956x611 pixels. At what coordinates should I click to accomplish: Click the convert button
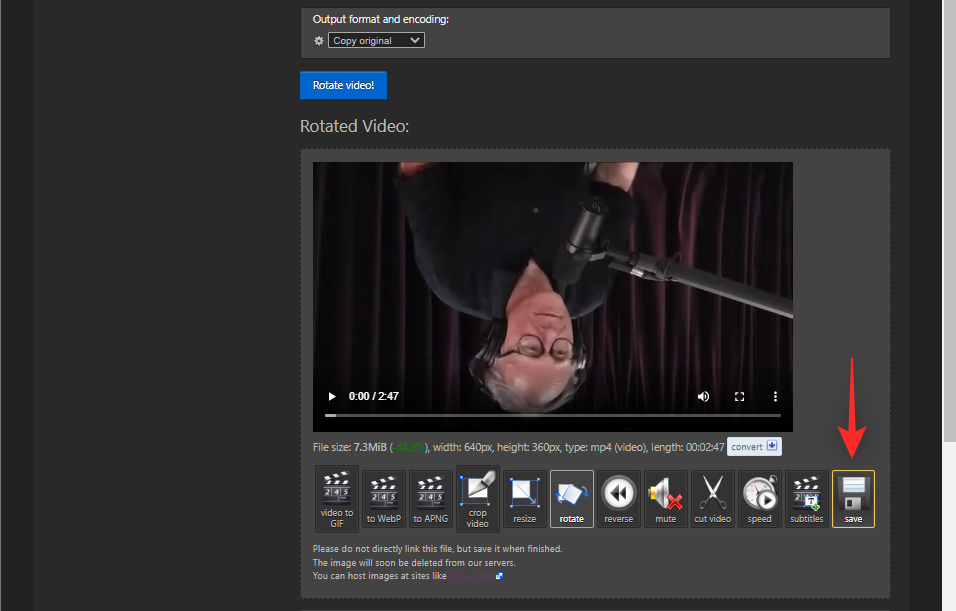[754, 446]
